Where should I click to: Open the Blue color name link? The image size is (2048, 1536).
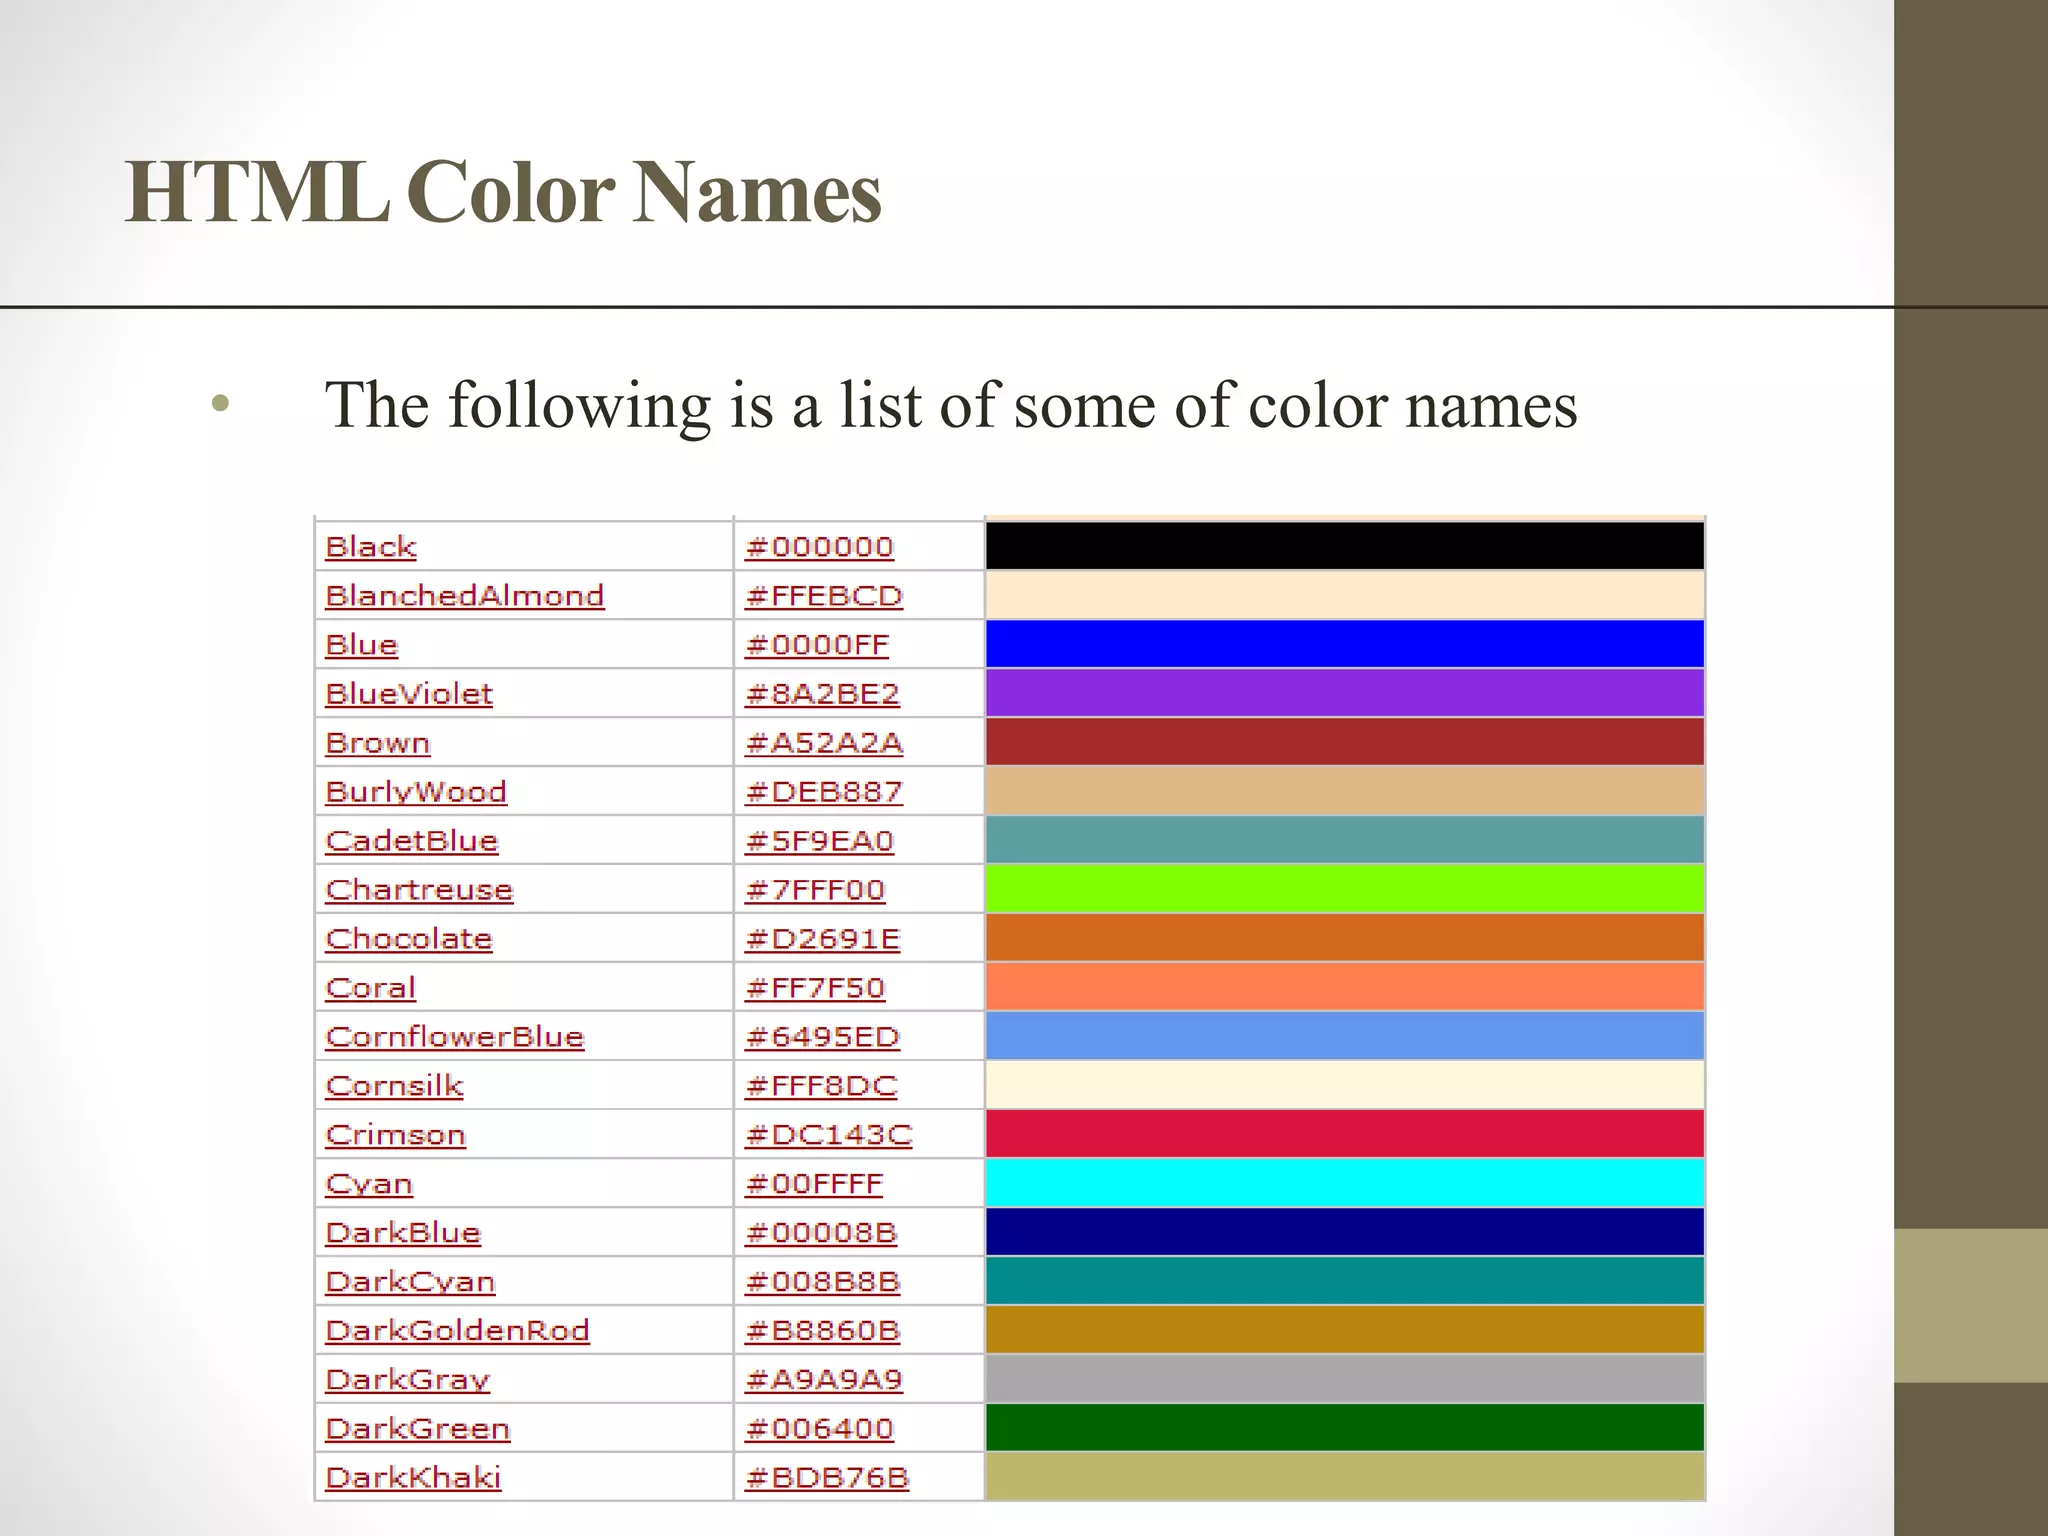(x=362, y=645)
